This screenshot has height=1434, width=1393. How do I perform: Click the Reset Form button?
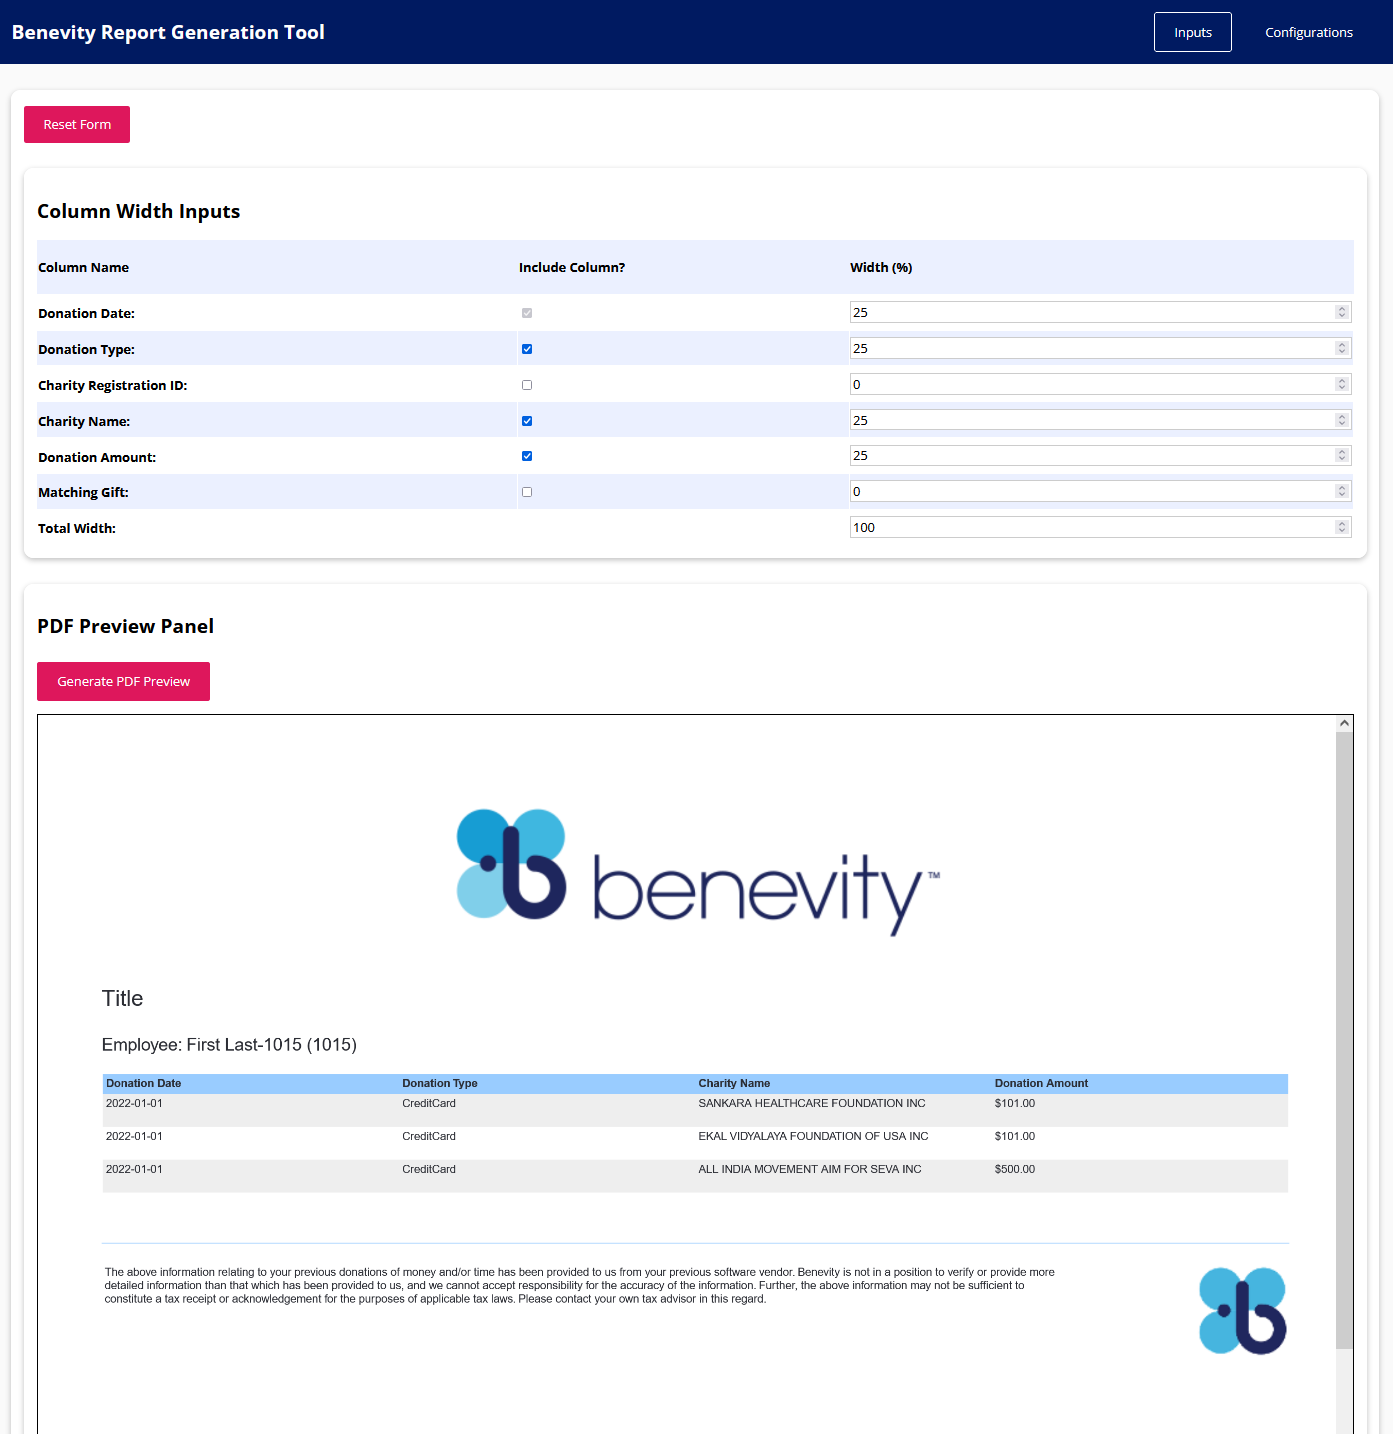(x=77, y=124)
